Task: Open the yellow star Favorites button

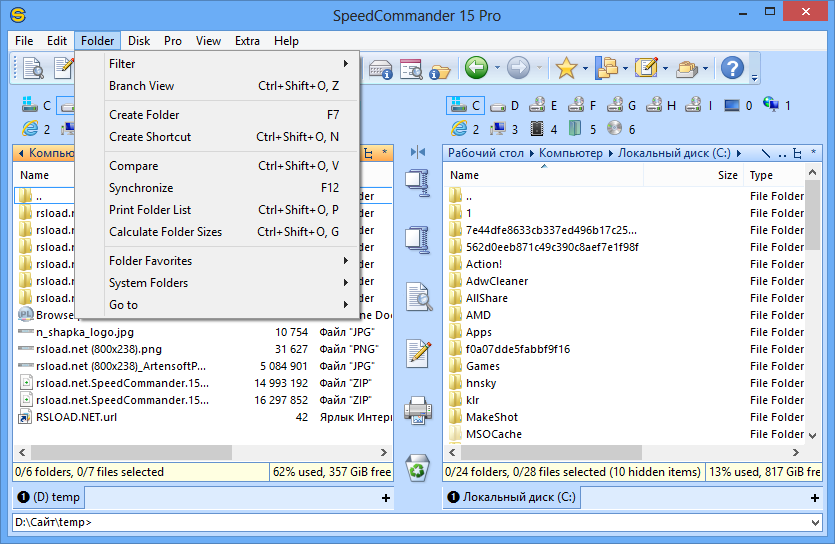Action: tap(566, 68)
